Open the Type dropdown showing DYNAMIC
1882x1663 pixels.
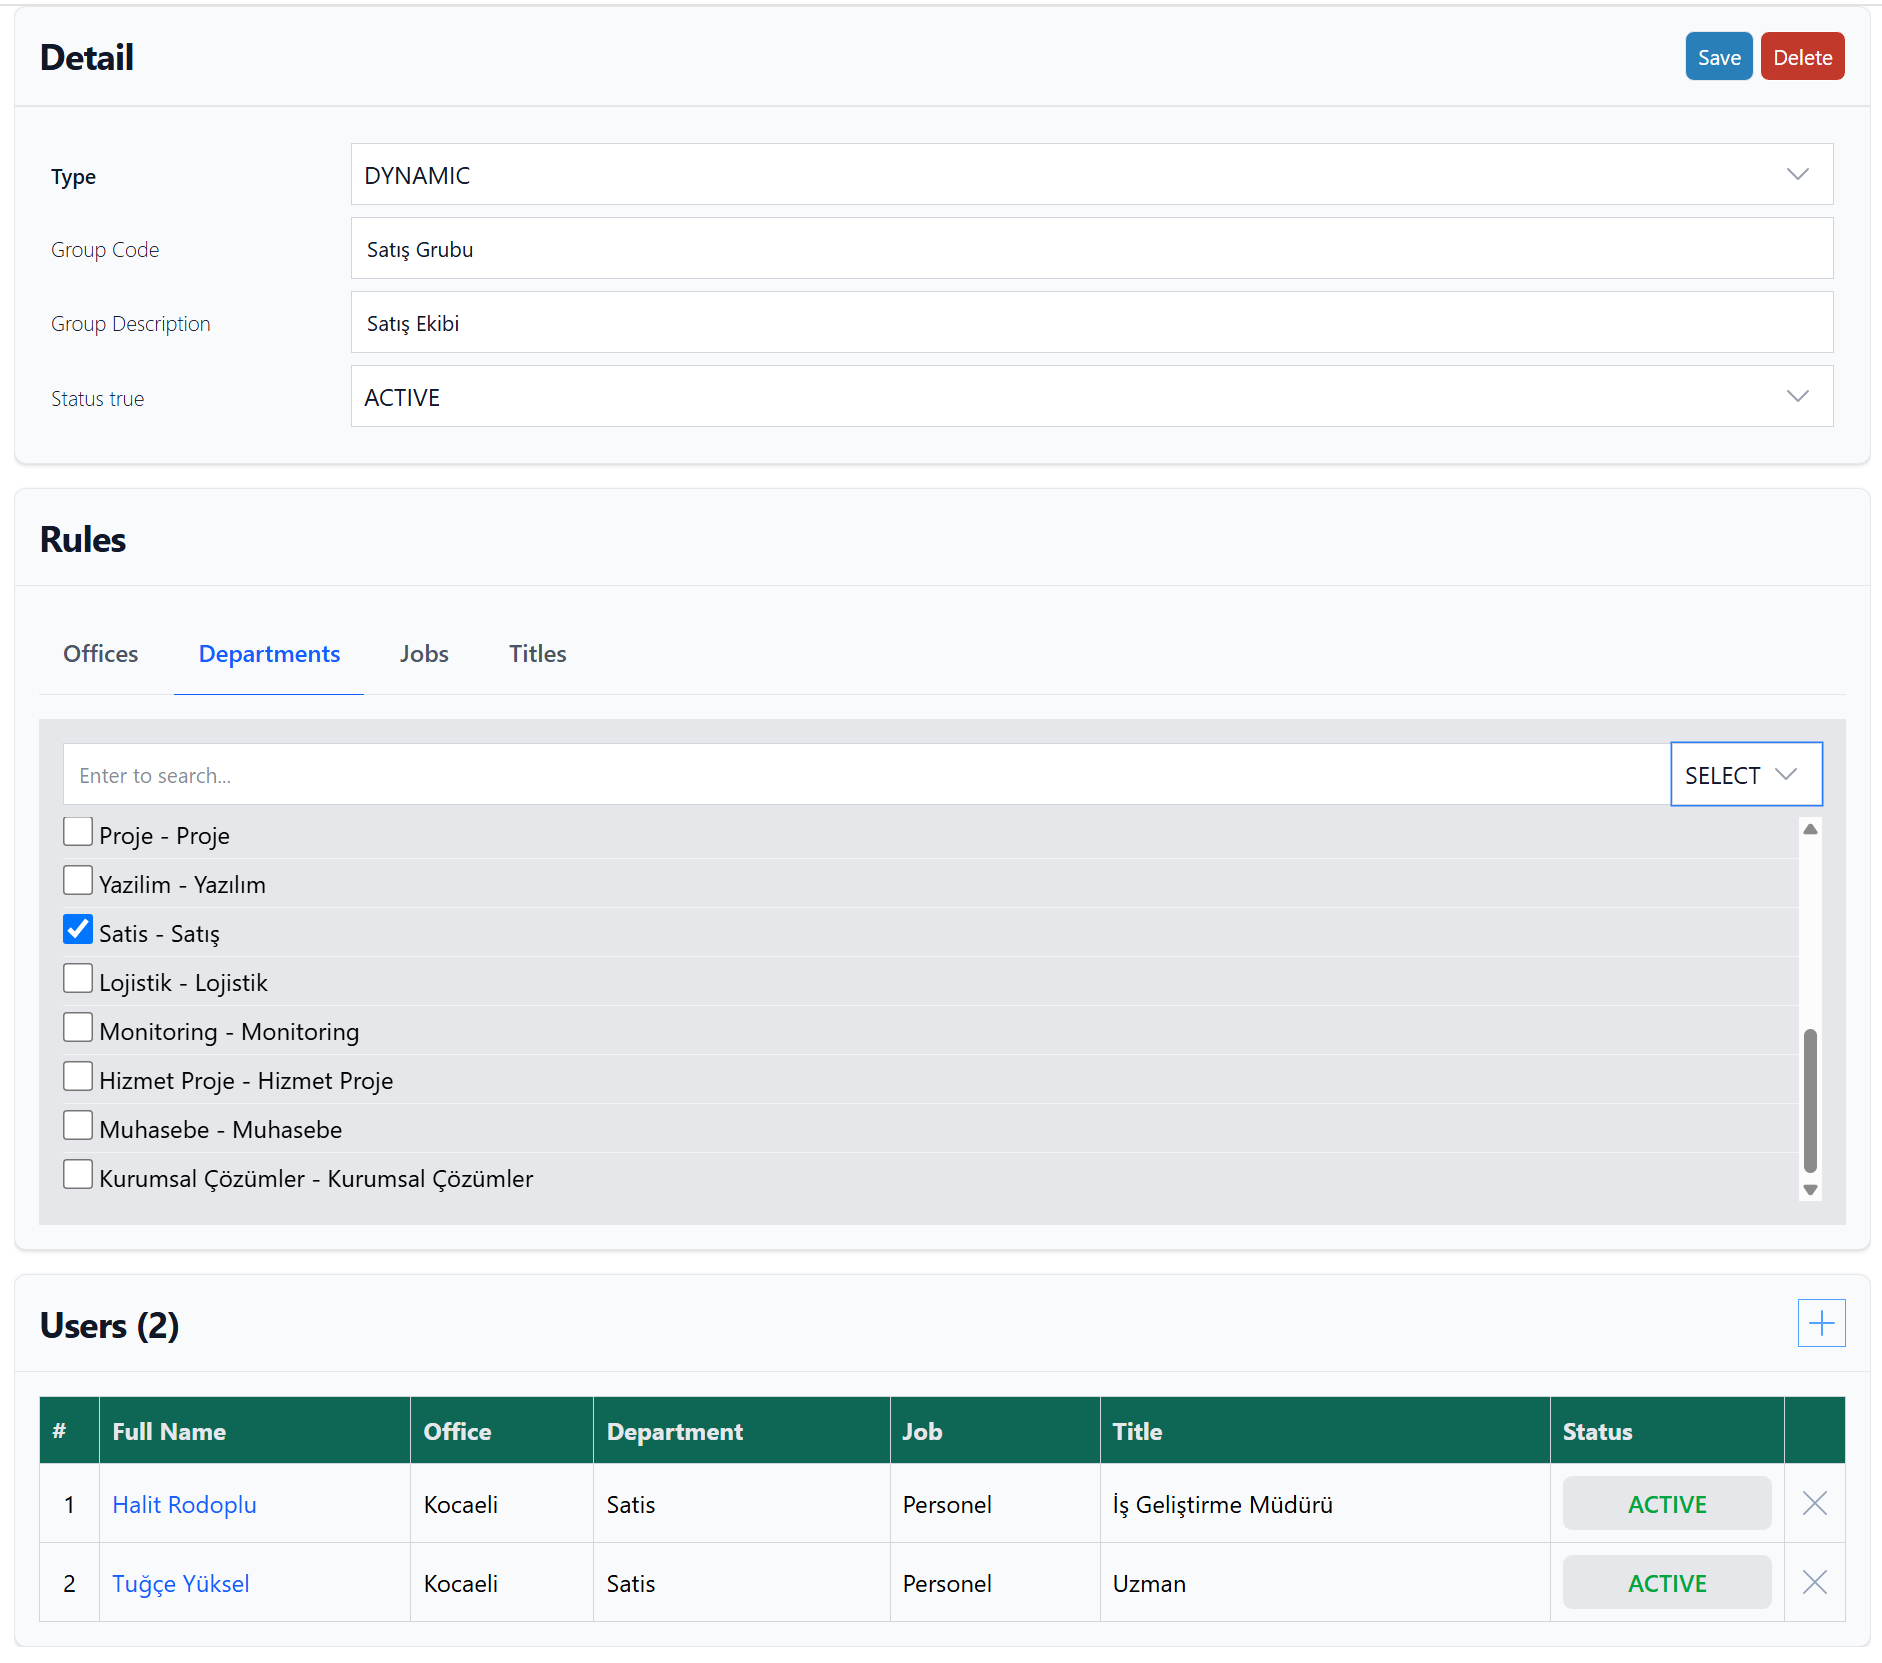1091,175
